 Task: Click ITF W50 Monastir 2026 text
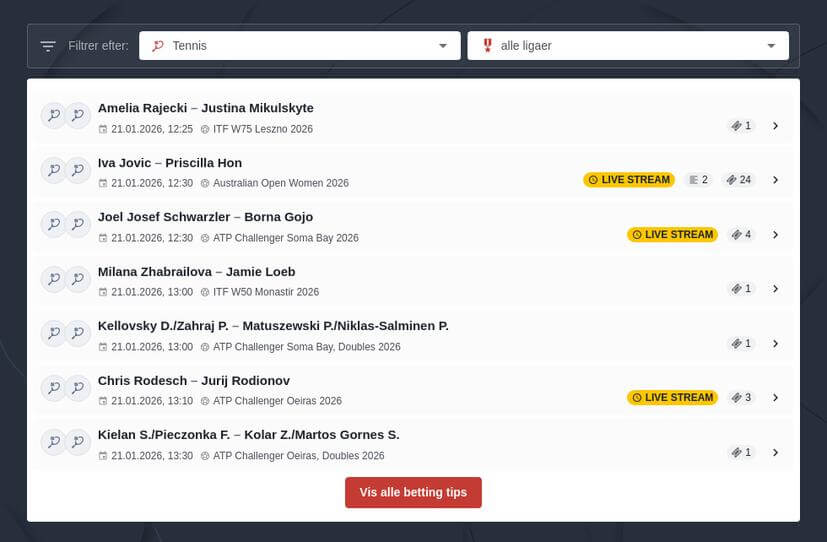click(266, 292)
